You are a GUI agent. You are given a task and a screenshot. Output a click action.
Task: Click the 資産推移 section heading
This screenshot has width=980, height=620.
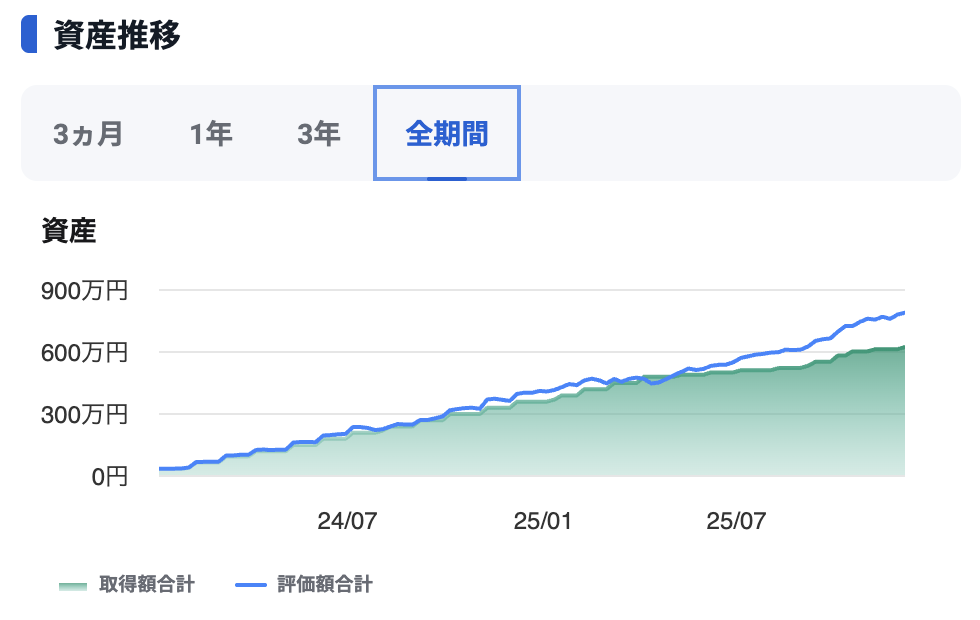point(117,35)
